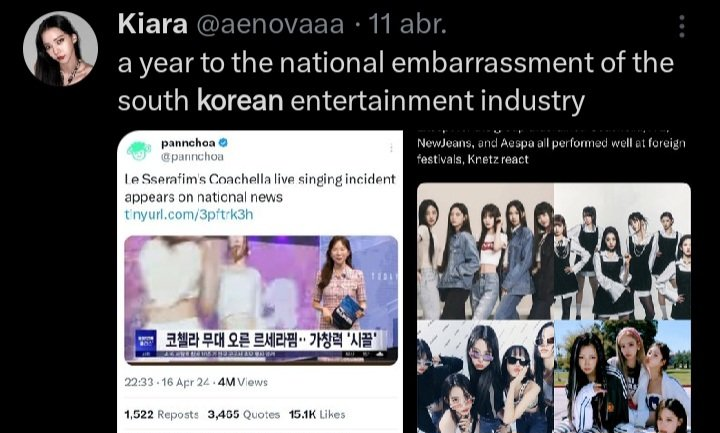View the 1,522 Reposts list
The image size is (720, 433).
[161, 414]
